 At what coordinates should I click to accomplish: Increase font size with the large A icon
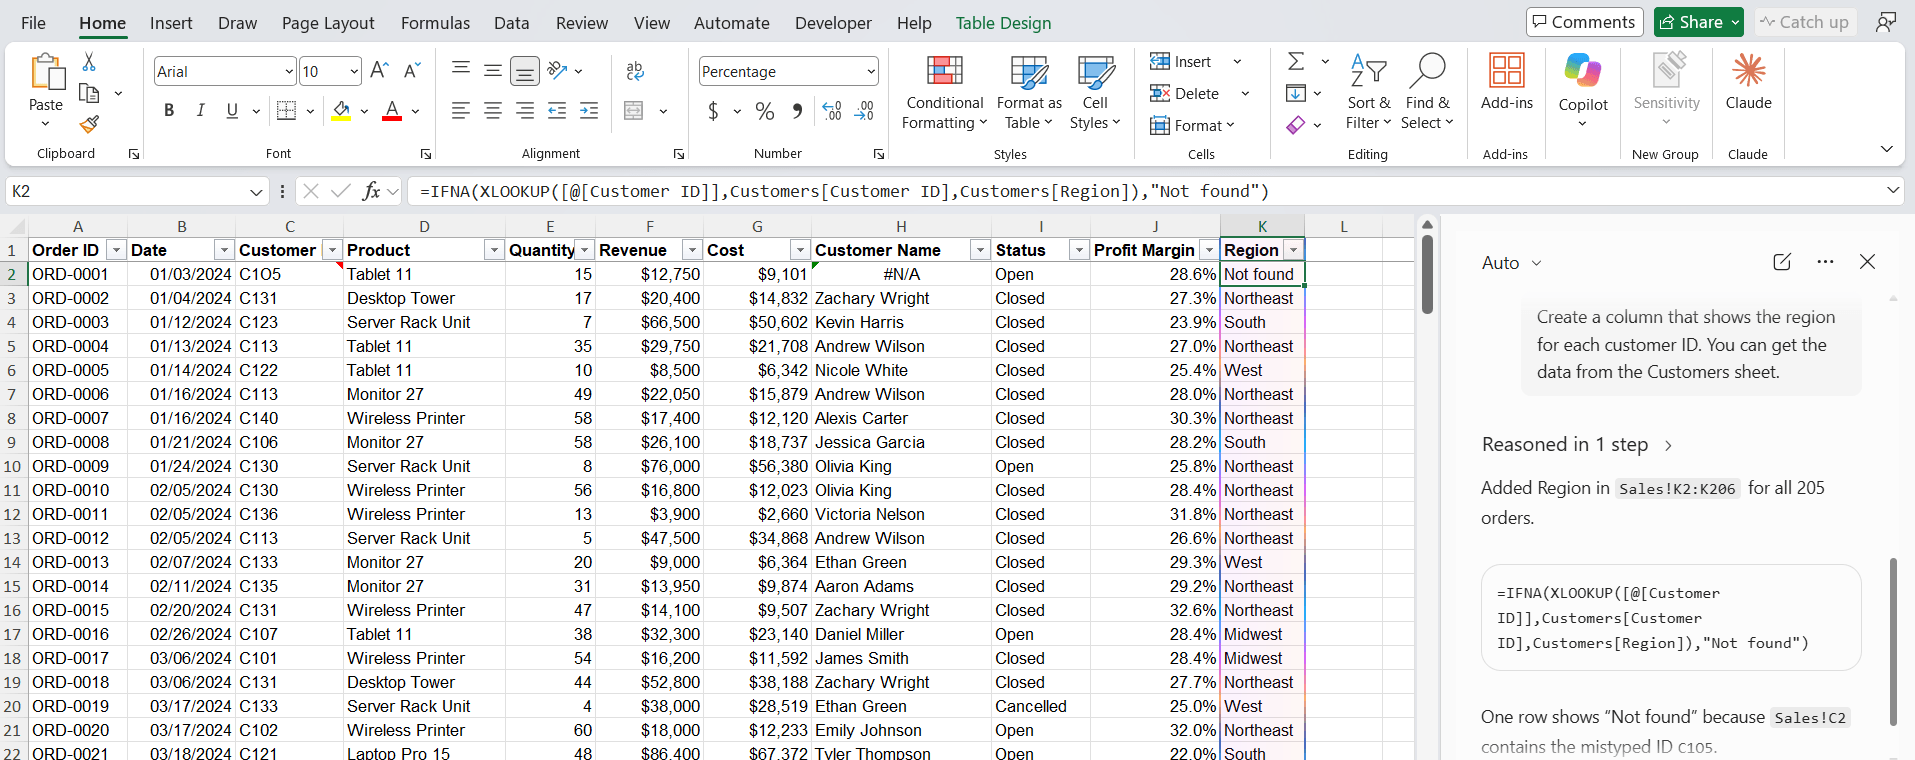coord(379,70)
